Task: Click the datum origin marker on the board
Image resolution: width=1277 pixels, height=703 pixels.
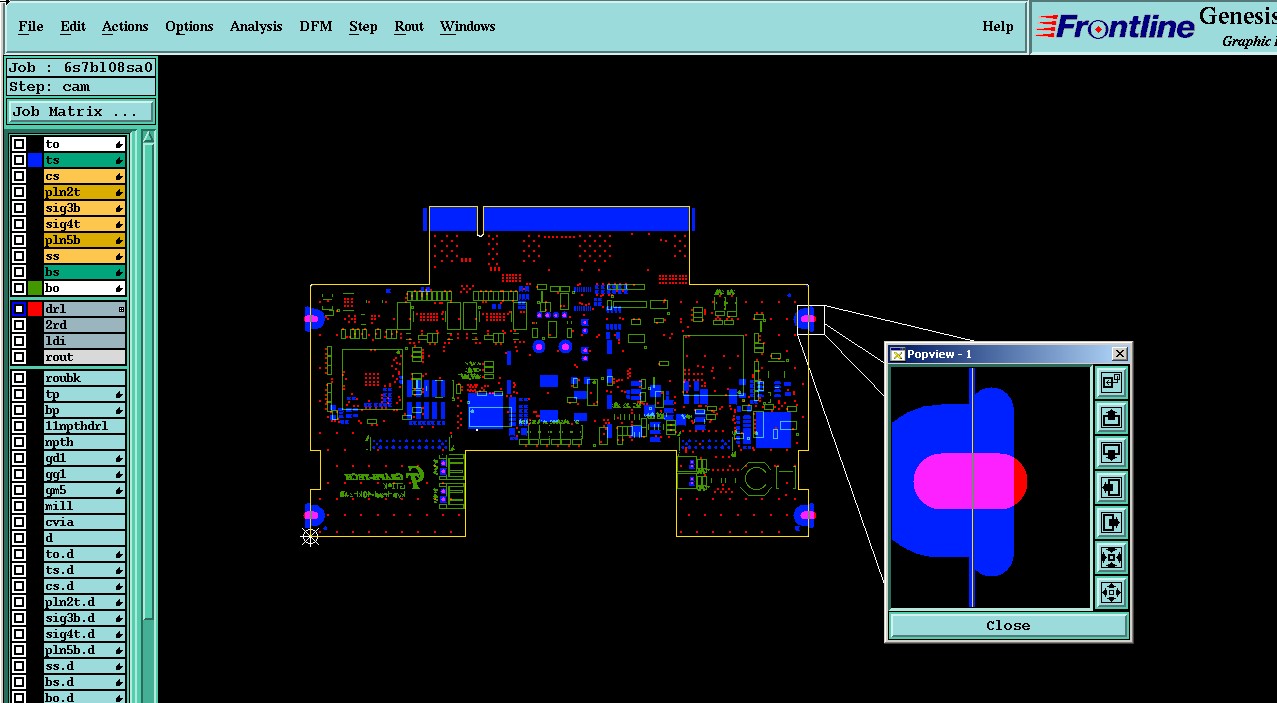Action: click(310, 537)
